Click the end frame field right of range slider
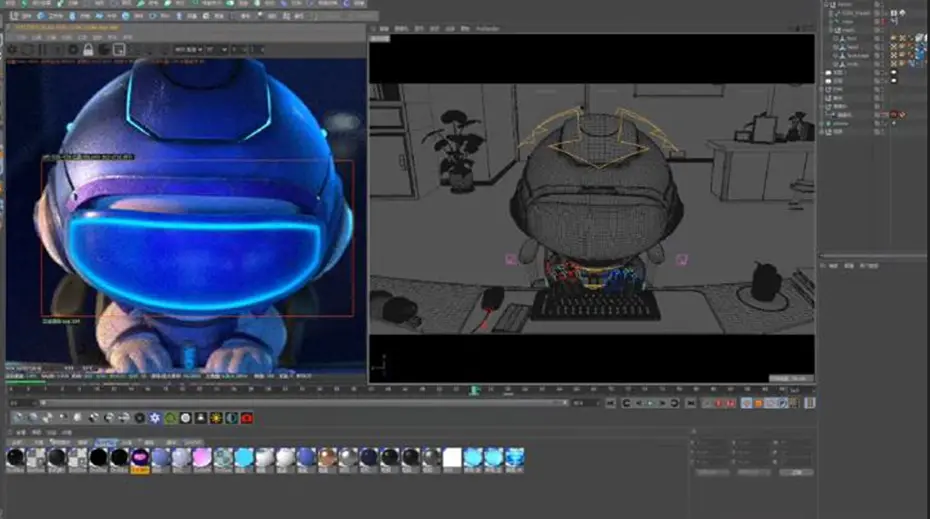 coord(586,403)
